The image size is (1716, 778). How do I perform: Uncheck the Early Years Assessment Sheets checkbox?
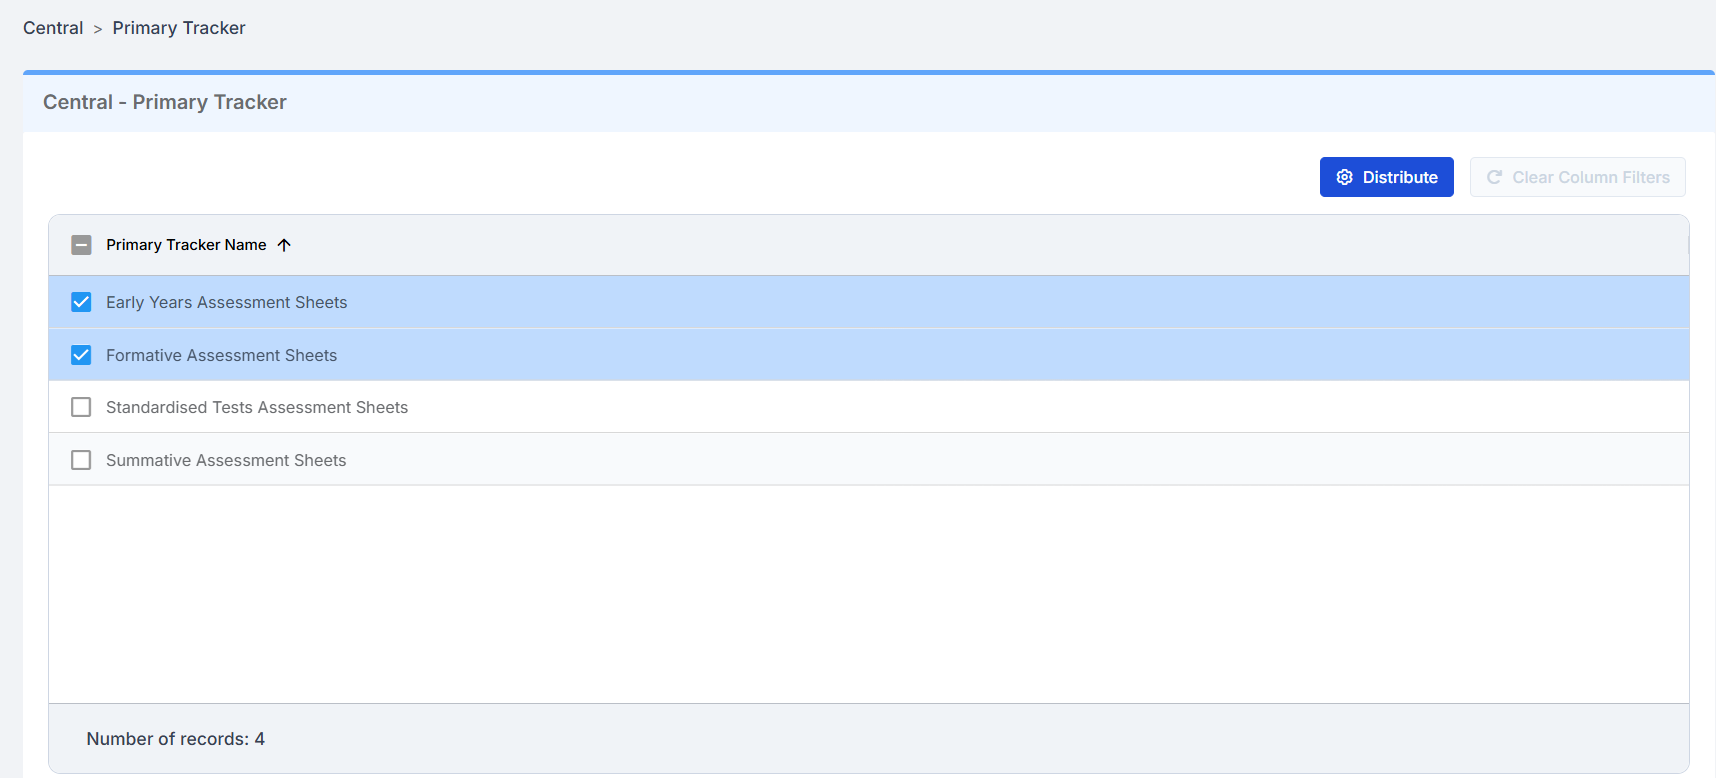pyautogui.click(x=81, y=301)
